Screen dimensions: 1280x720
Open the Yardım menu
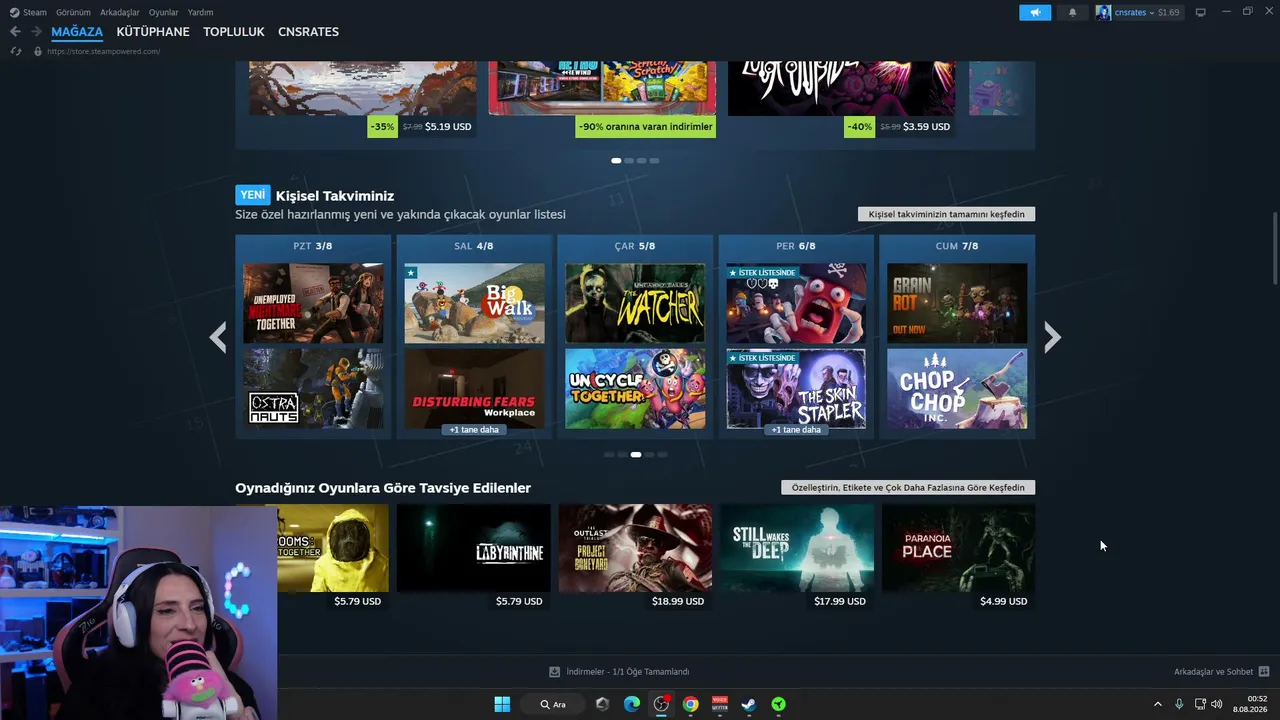tap(200, 13)
